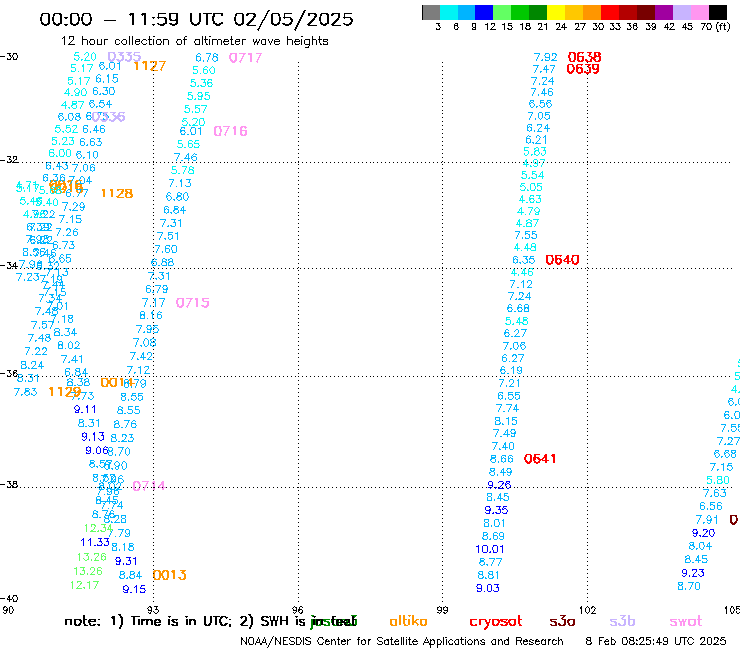Click the 9.23 wave height value
This screenshot has width=740, height=650.
click(693, 573)
